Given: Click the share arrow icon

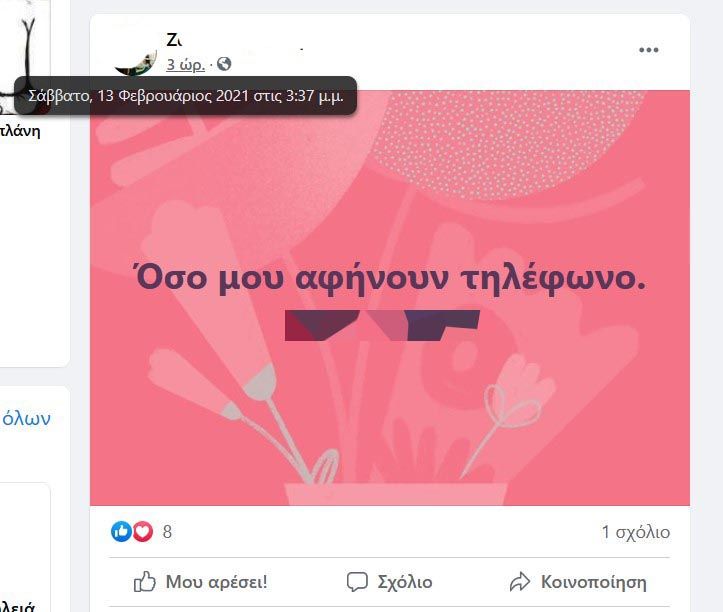Looking at the screenshot, I should click(x=520, y=582).
